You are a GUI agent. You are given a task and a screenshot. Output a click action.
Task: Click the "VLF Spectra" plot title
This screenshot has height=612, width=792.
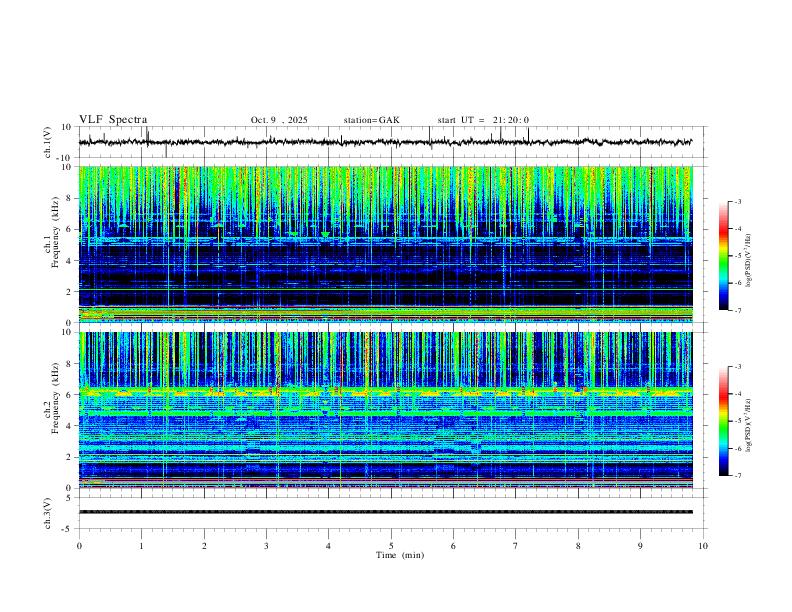coord(113,120)
